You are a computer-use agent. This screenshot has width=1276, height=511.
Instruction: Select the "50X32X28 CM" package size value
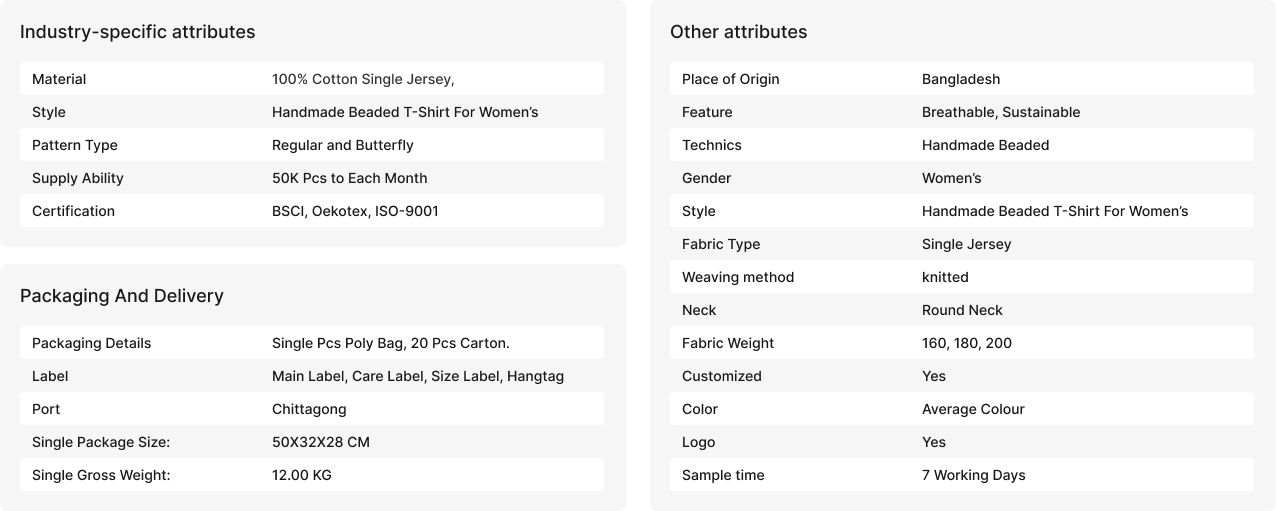(x=320, y=442)
